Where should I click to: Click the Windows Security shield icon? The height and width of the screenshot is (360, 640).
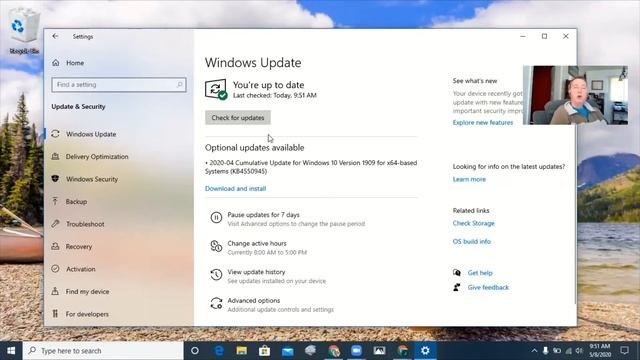tap(56, 179)
